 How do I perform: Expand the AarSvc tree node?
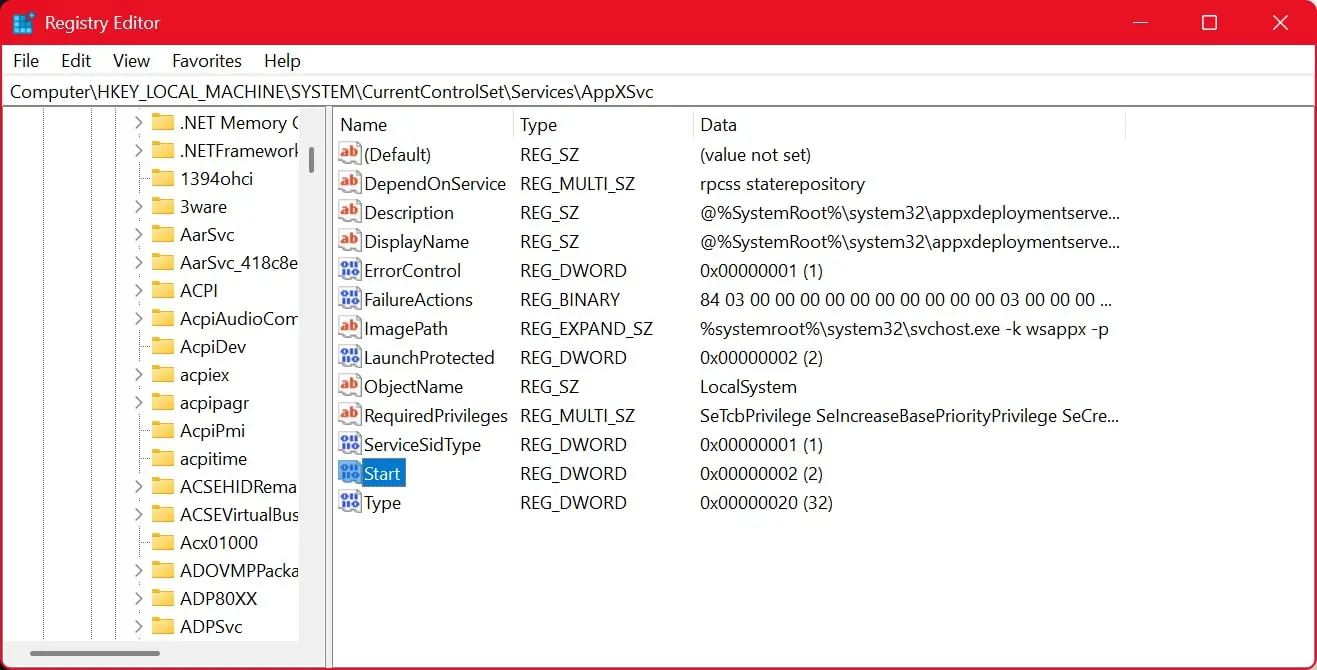click(x=139, y=234)
